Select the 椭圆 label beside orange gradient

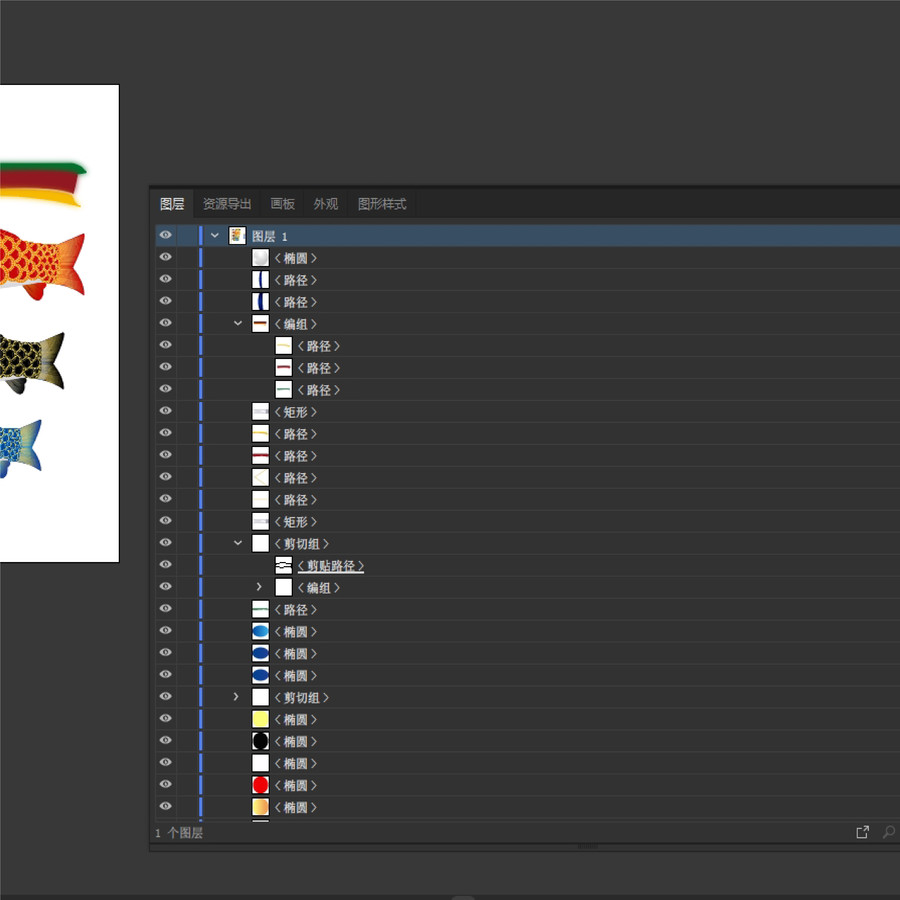[x=296, y=808]
